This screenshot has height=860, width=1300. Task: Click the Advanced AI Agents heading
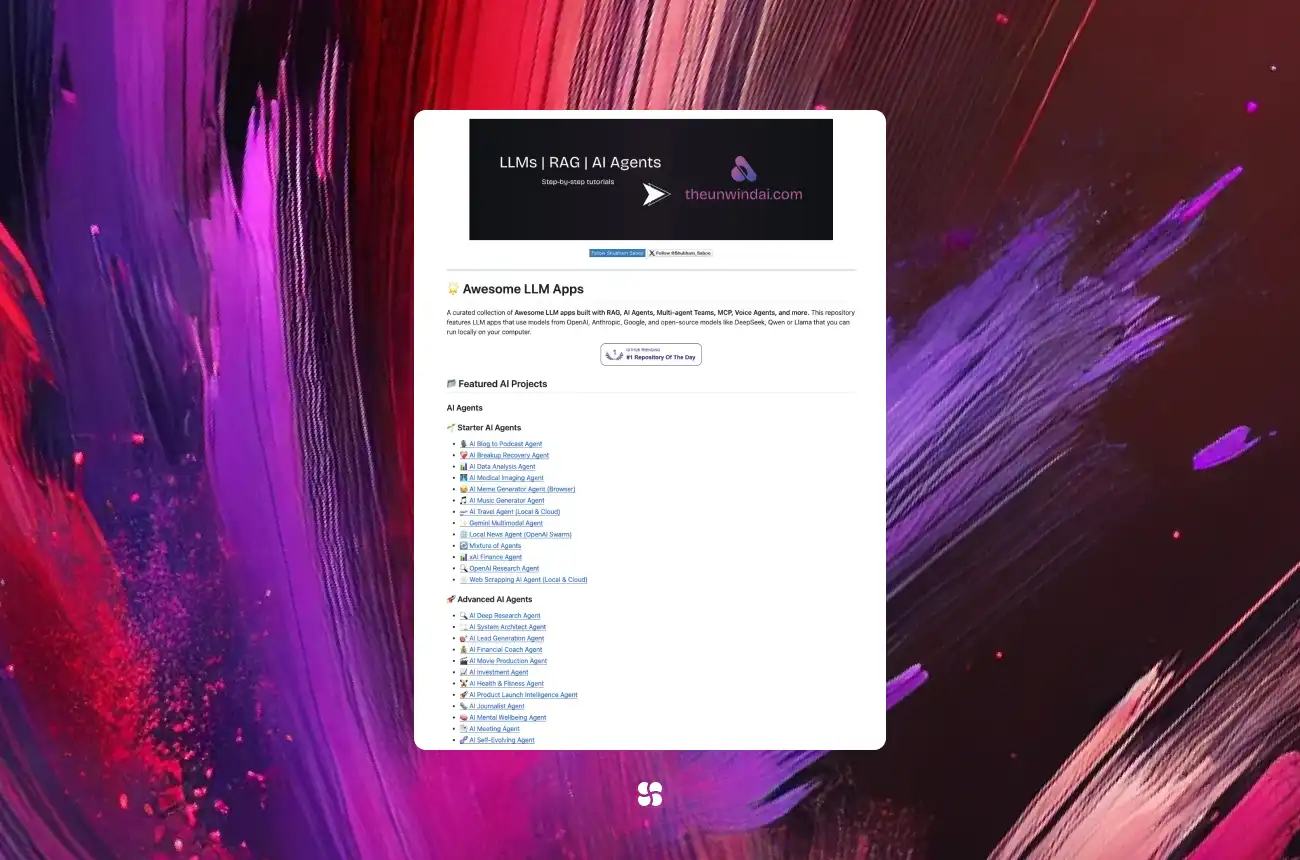point(489,600)
